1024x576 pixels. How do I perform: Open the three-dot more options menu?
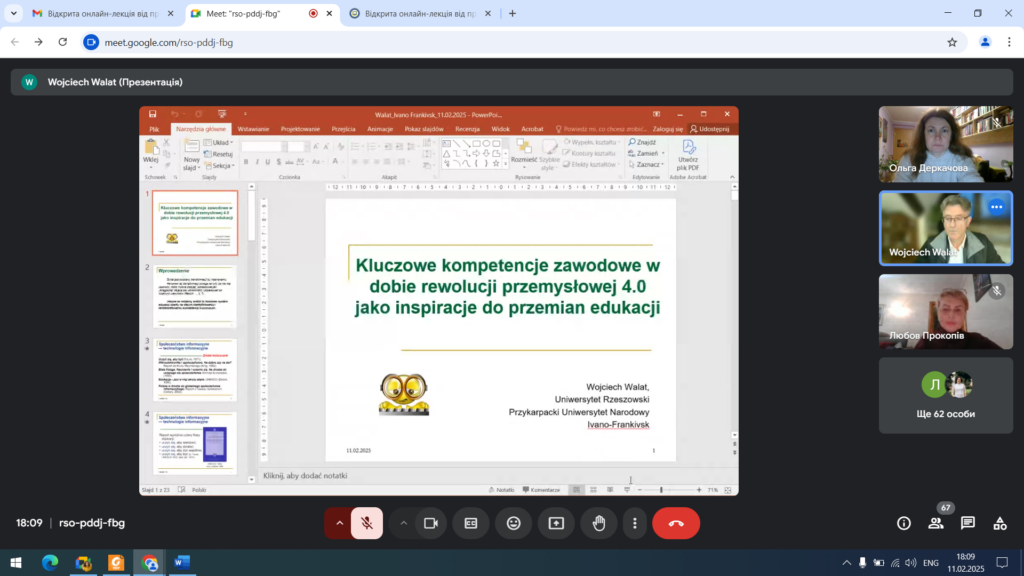pyautogui.click(x=634, y=523)
